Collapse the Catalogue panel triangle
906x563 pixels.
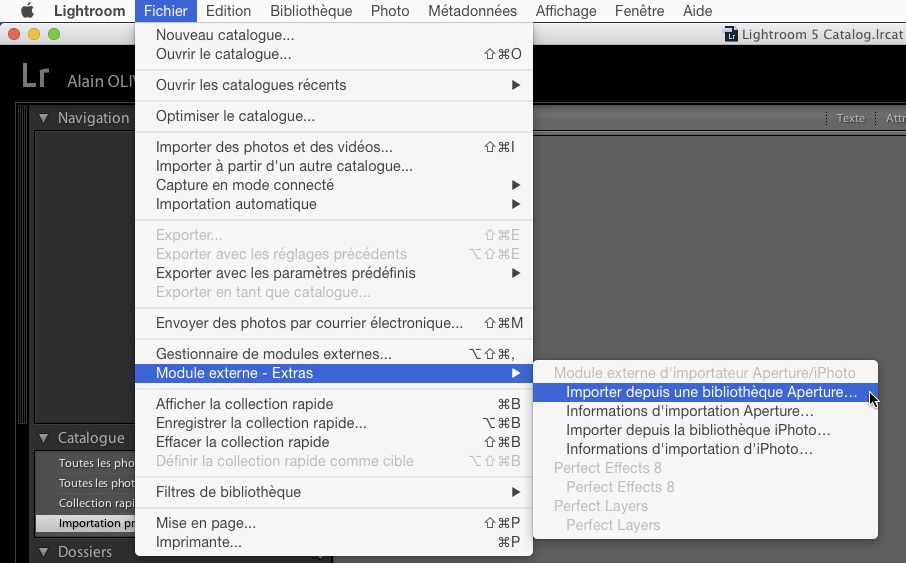point(43,438)
